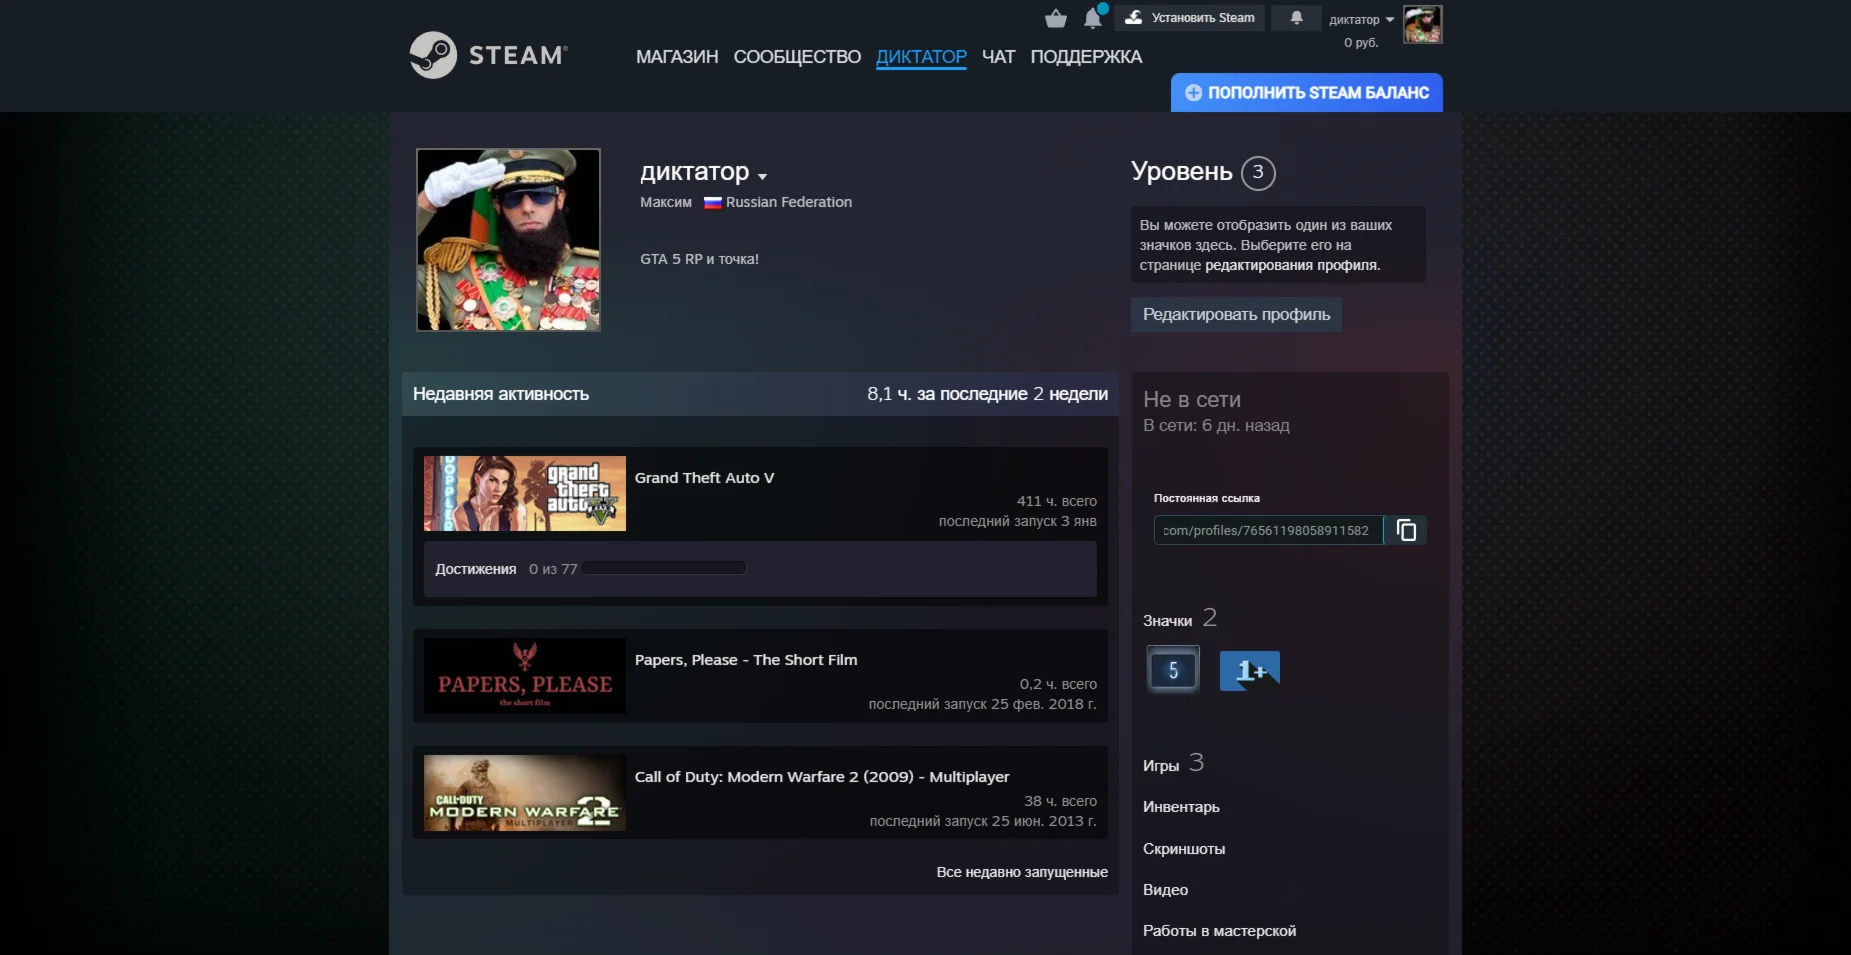
Task: Open the level 5 badge icon
Action: (1173, 670)
